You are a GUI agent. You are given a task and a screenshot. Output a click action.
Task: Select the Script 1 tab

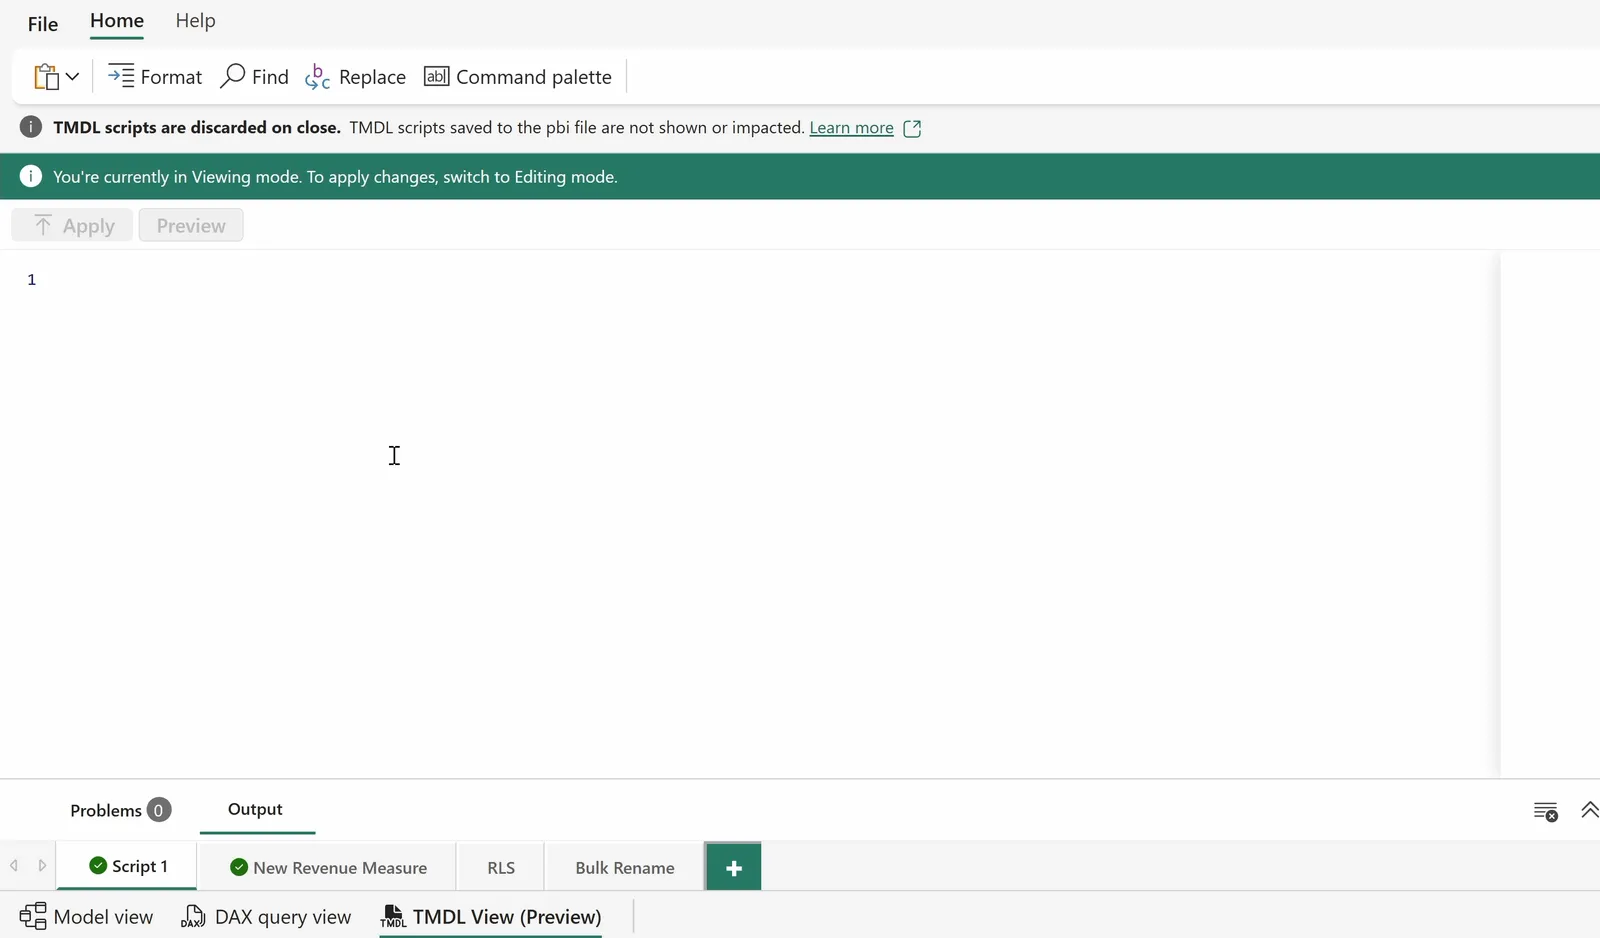coord(127,866)
